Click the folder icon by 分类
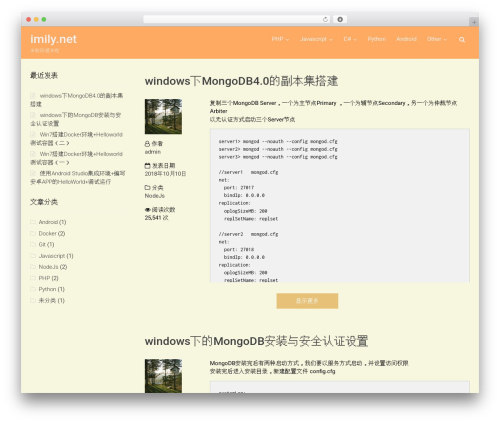Image resolution: width=500 pixels, height=423 pixels. (x=147, y=188)
